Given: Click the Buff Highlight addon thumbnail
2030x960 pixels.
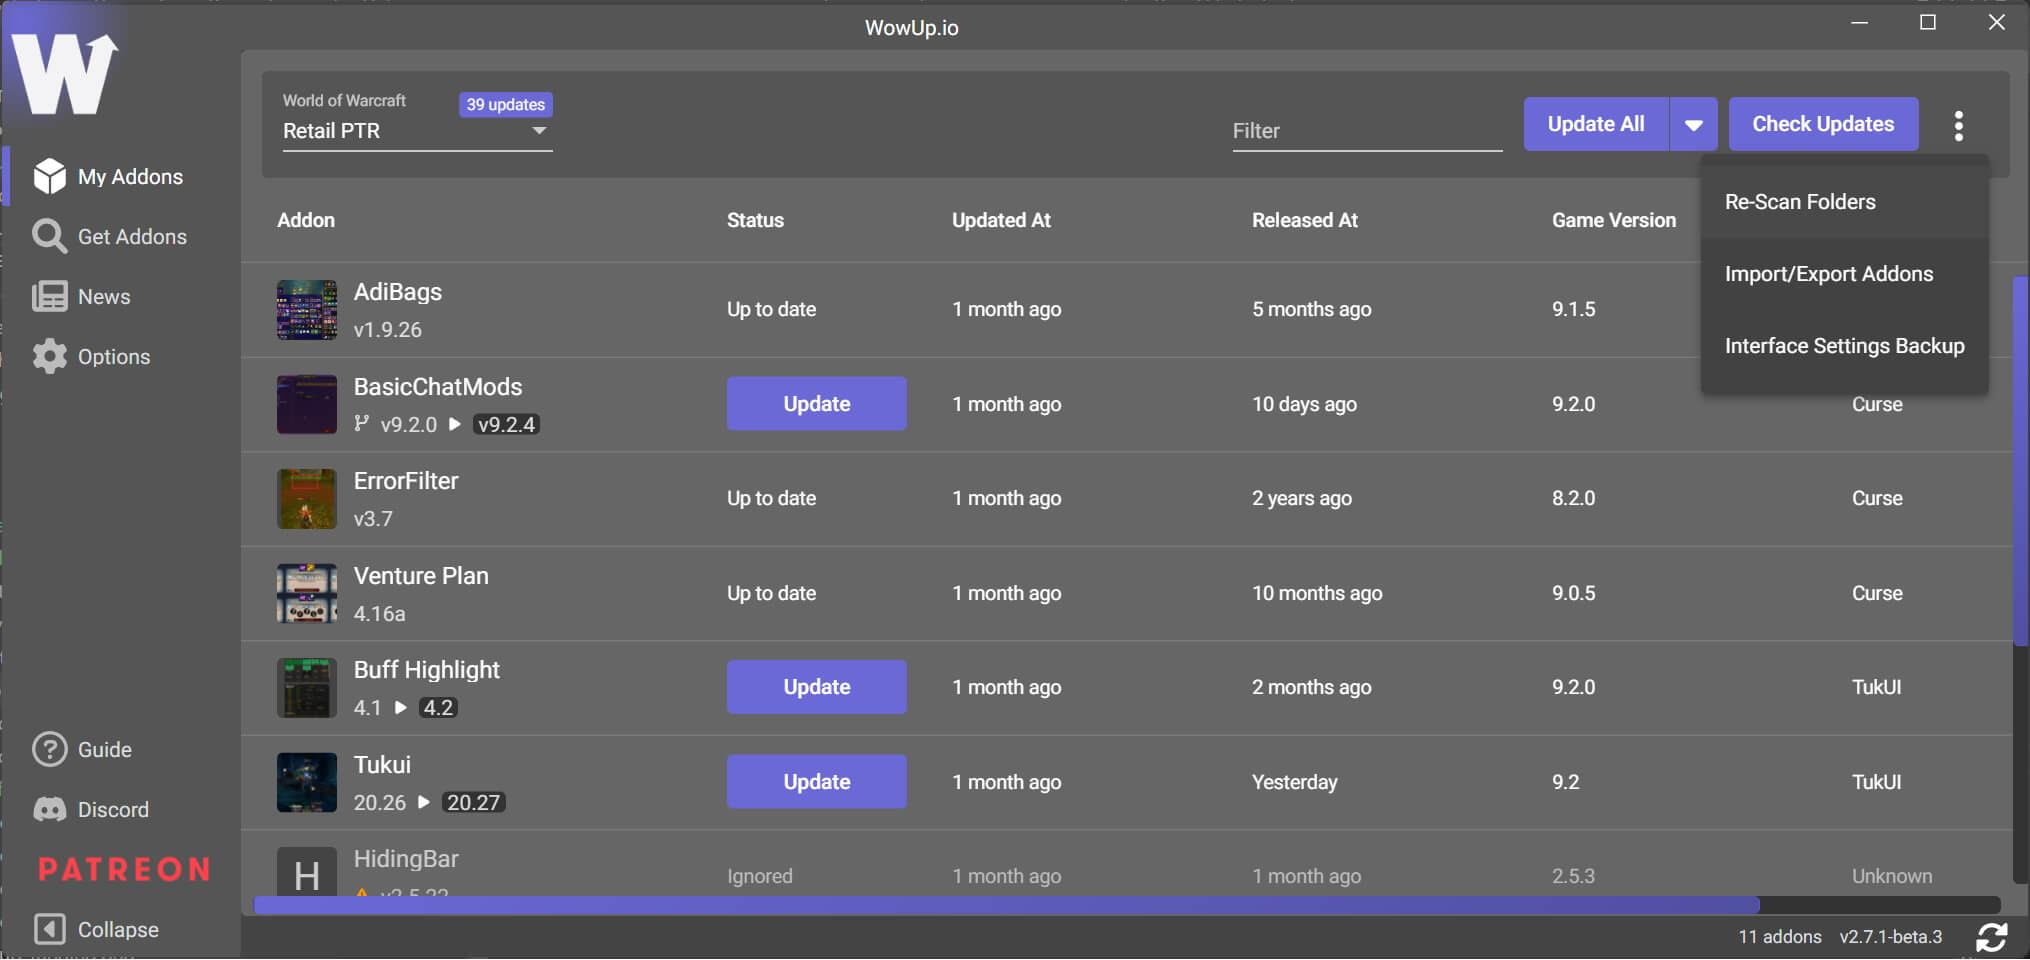Looking at the screenshot, I should click(306, 688).
